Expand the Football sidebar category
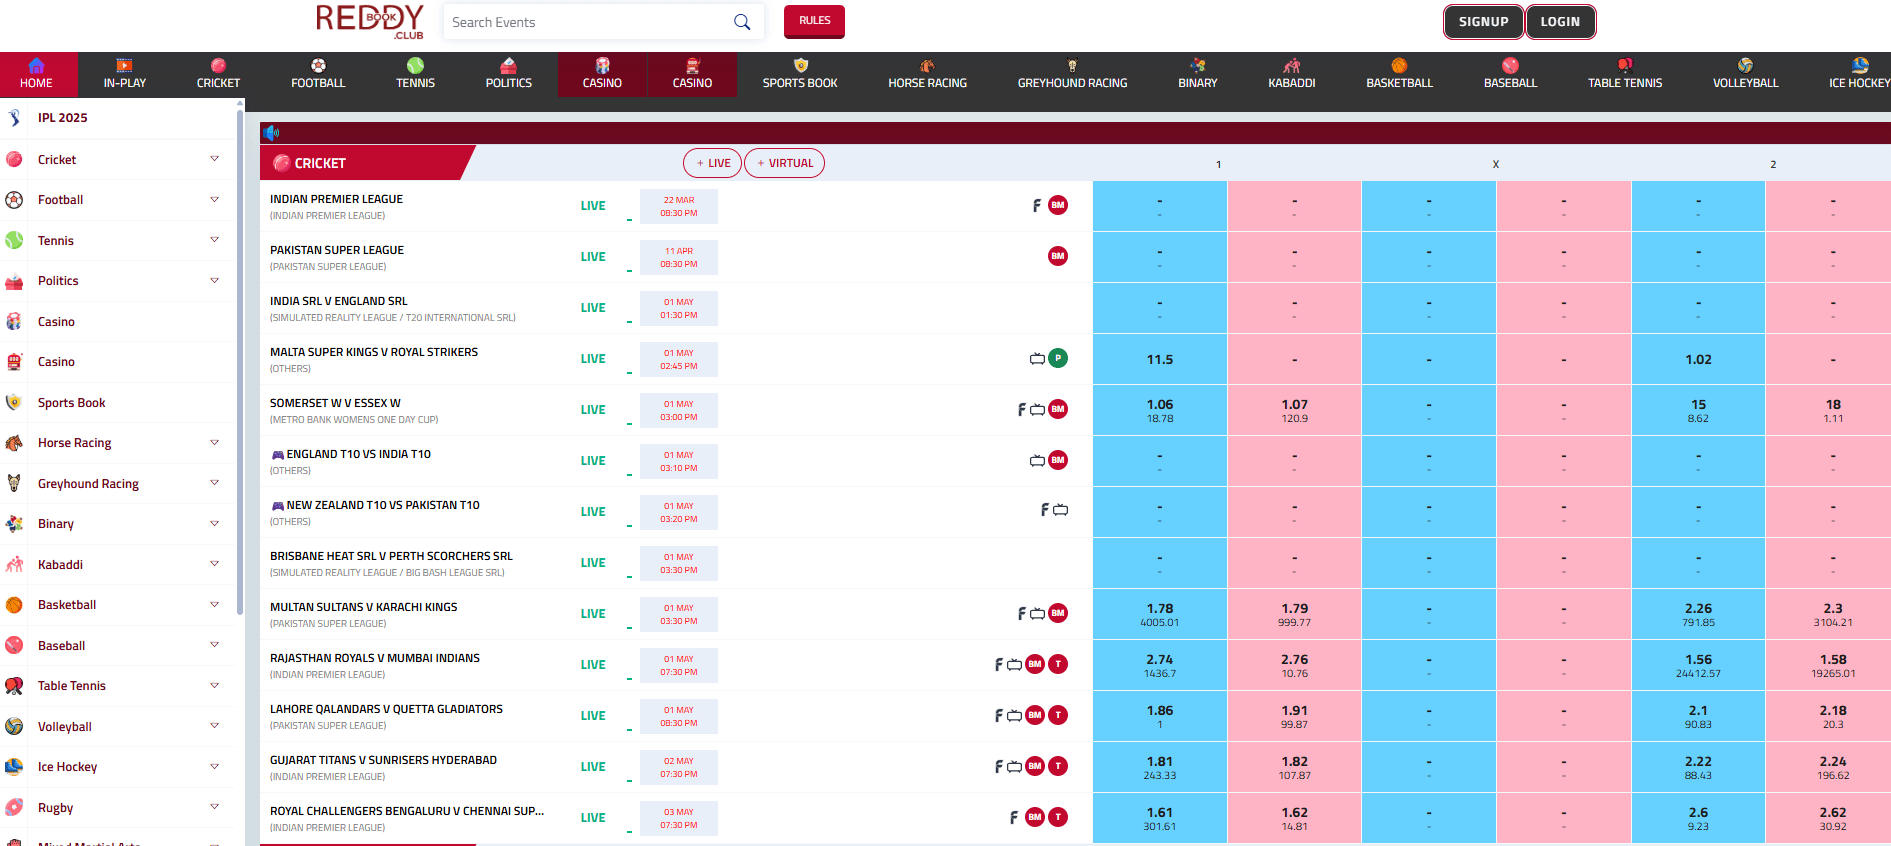Image resolution: width=1891 pixels, height=846 pixels. 214,200
